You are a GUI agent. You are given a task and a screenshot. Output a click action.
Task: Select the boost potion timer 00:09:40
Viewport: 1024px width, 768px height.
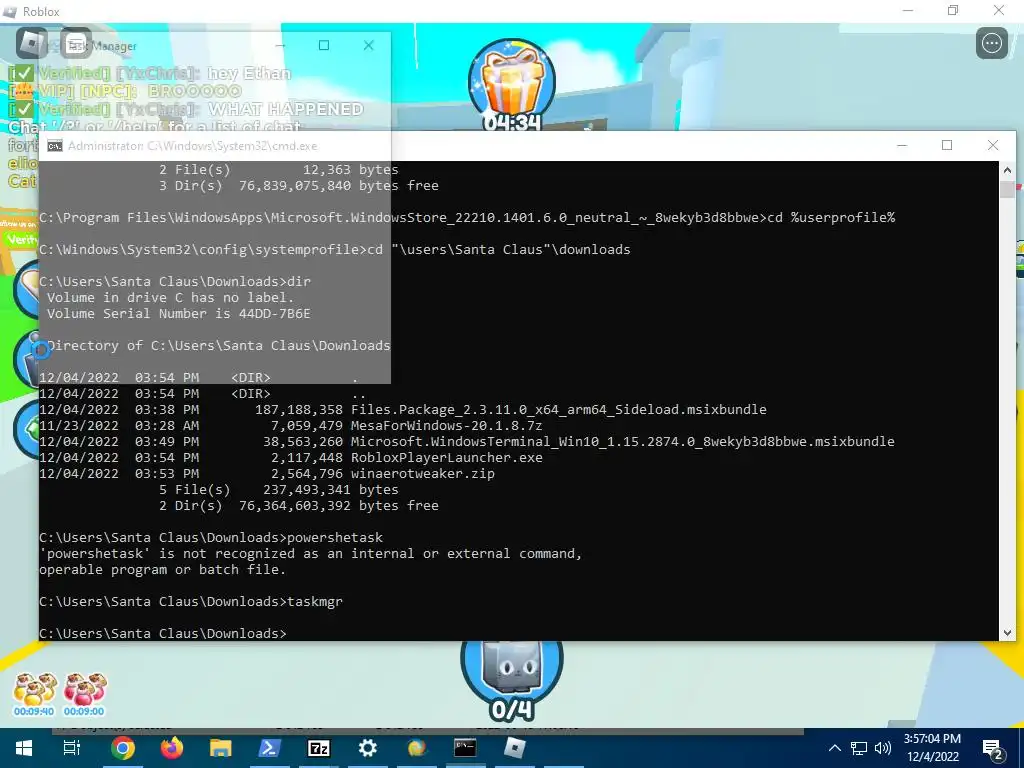click(x=34, y=695)
